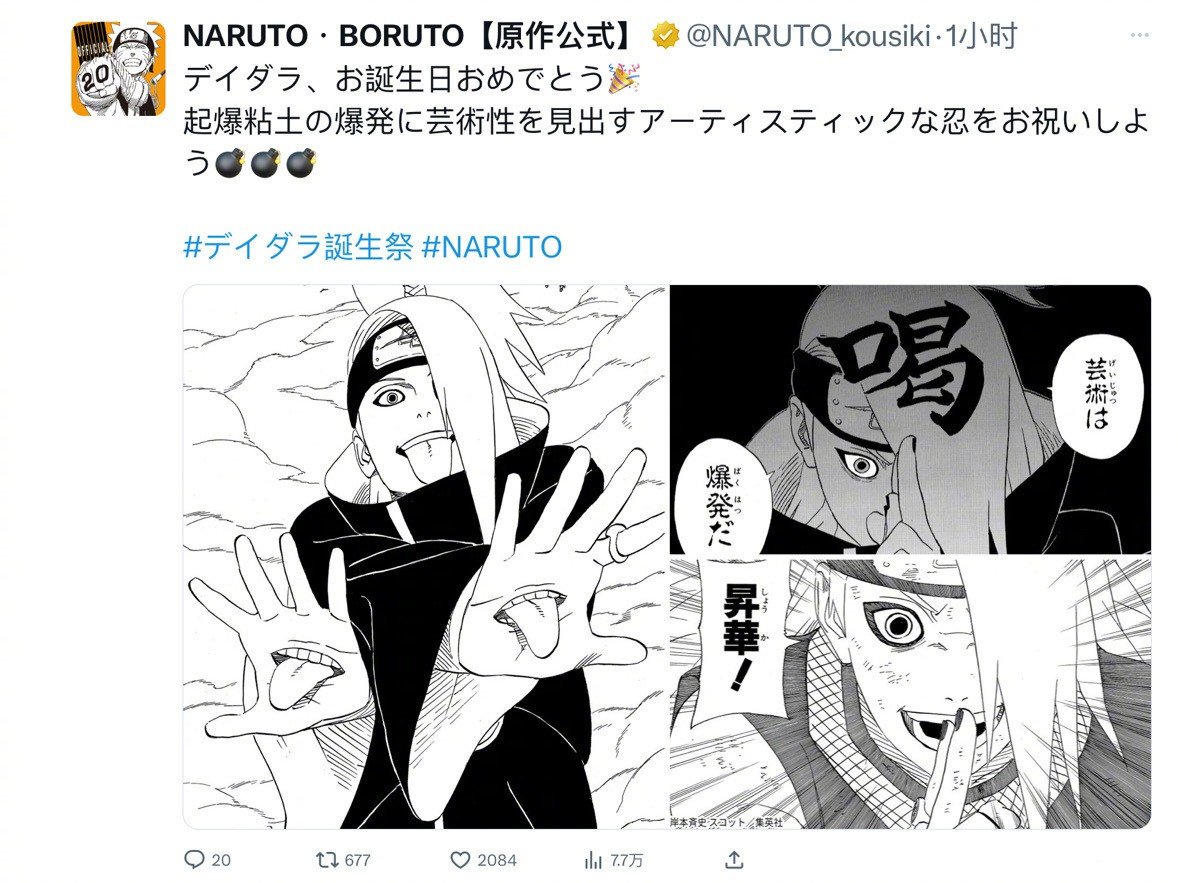View analytics via the bar chart icon

(594, 859)
